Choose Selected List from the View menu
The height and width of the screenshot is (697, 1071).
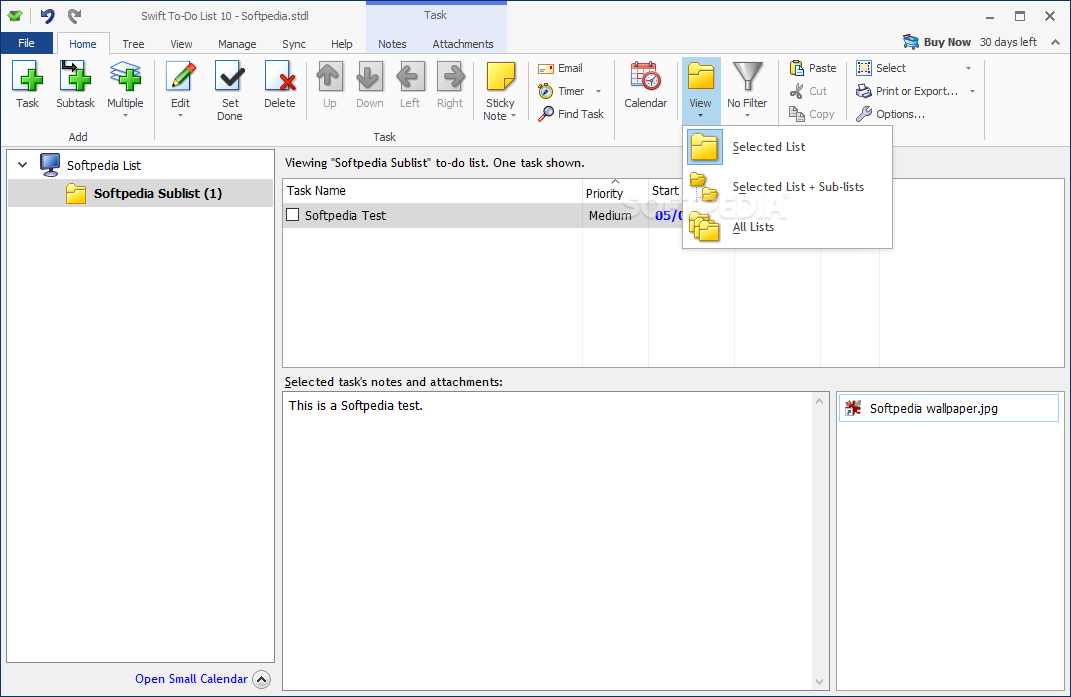click(787, 147)
